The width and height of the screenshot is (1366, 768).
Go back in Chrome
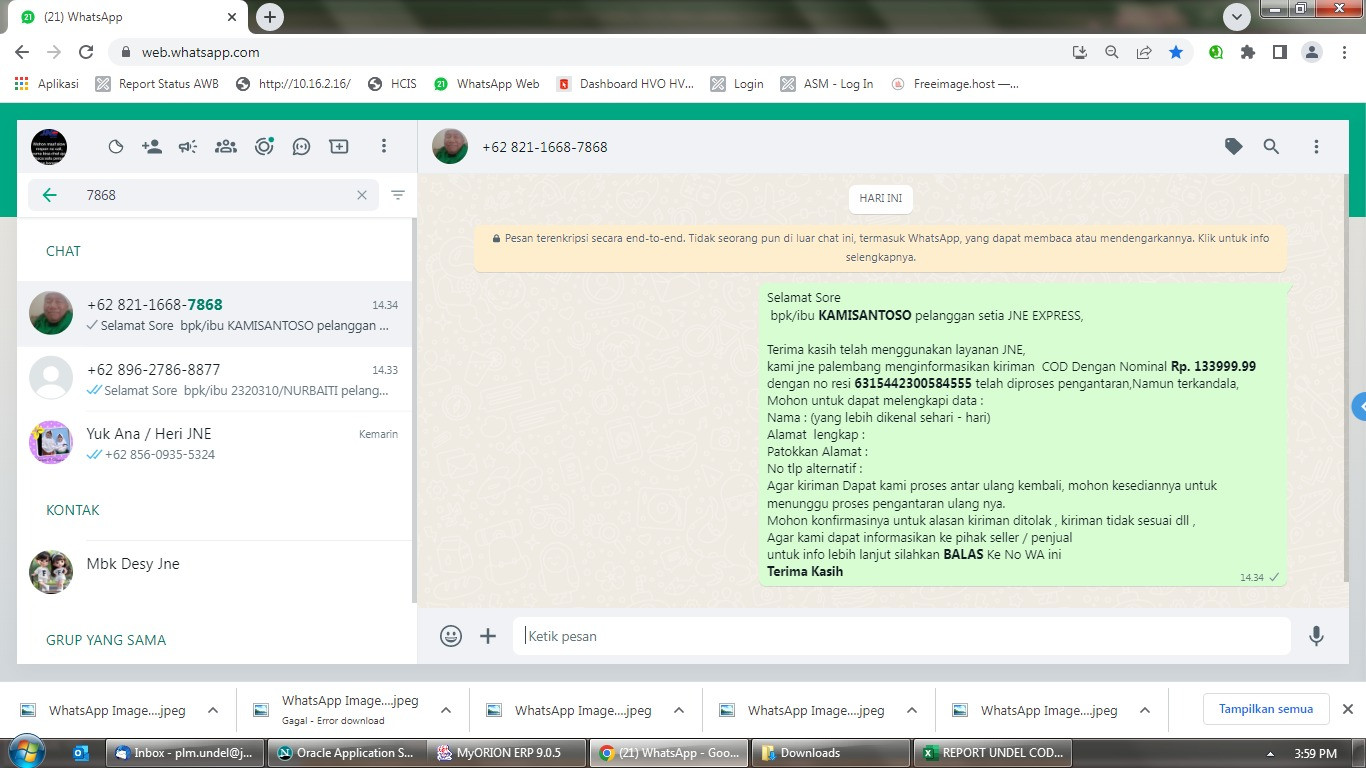[x=22, y=52]
